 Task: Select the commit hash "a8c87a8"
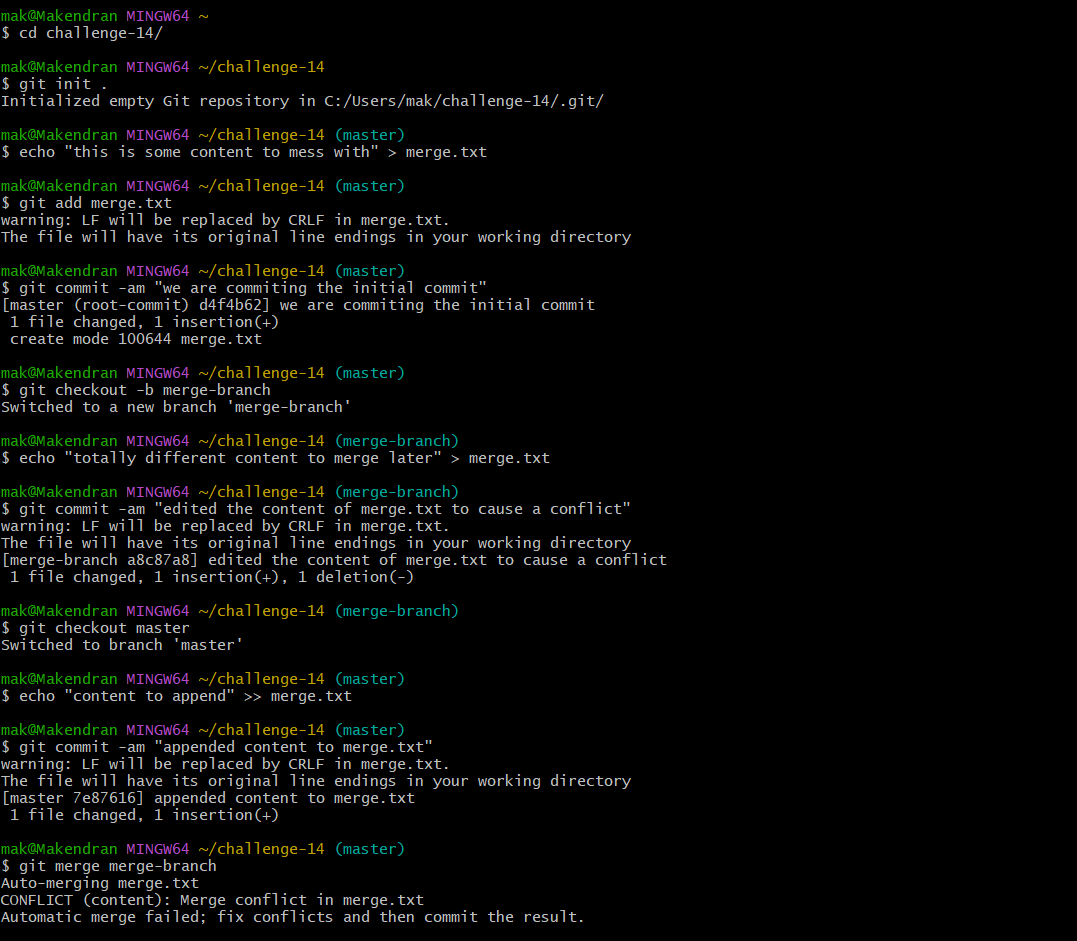(x=159, y=560)
